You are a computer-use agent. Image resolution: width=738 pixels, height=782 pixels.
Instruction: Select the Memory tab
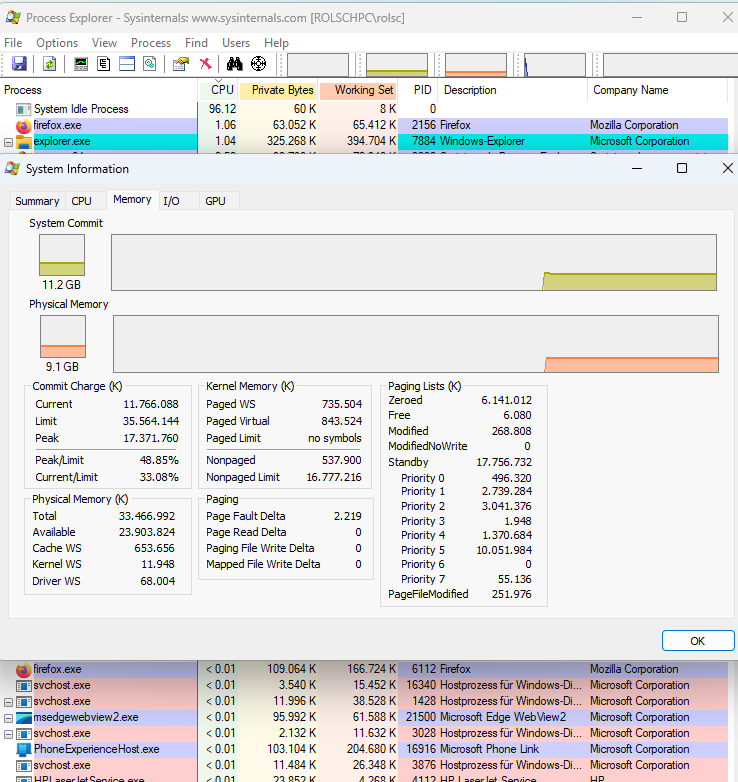click(x=132, y=199)
